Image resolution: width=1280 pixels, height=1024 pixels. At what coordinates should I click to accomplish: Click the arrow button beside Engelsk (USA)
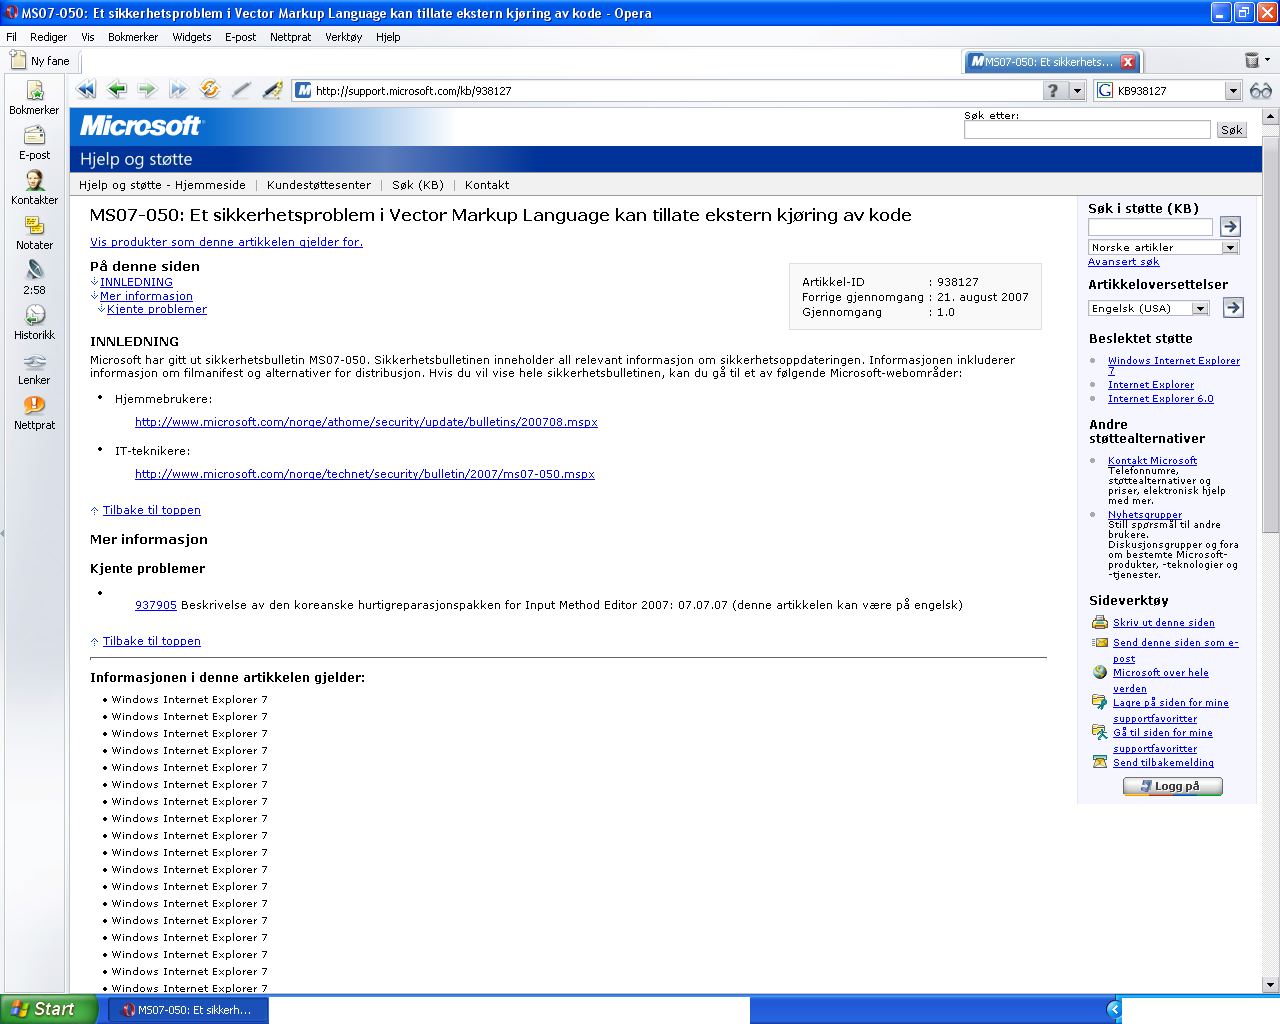pos(1233,308)
